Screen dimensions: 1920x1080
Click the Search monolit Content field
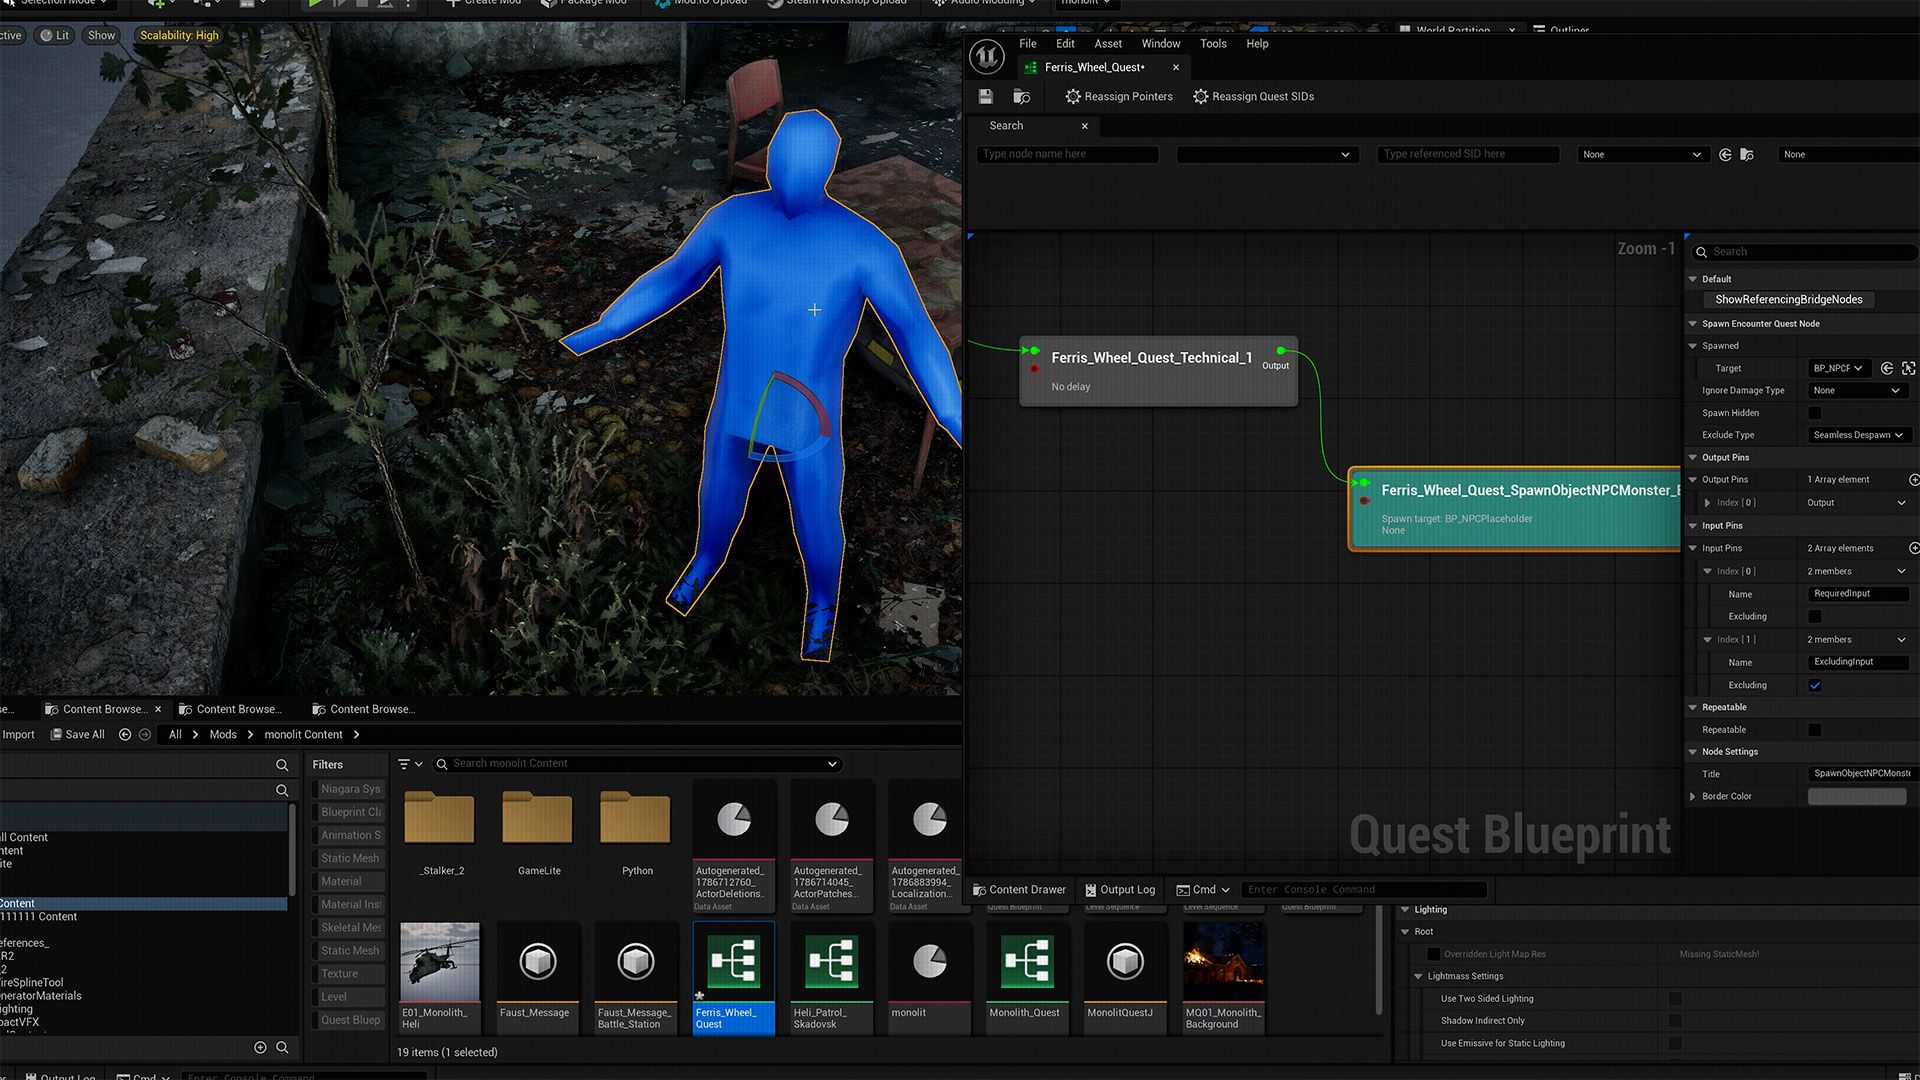(x=637, y=764)
